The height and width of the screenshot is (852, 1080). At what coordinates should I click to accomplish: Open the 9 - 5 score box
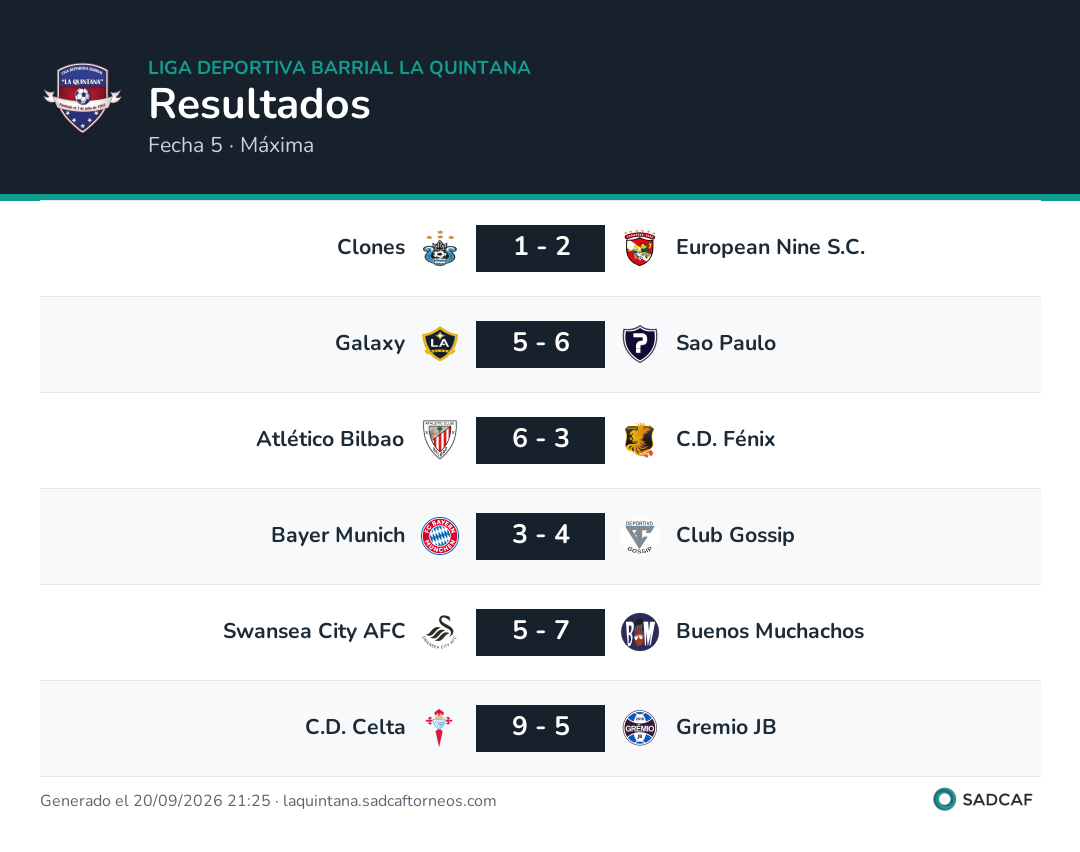click(x=541, y=728)
